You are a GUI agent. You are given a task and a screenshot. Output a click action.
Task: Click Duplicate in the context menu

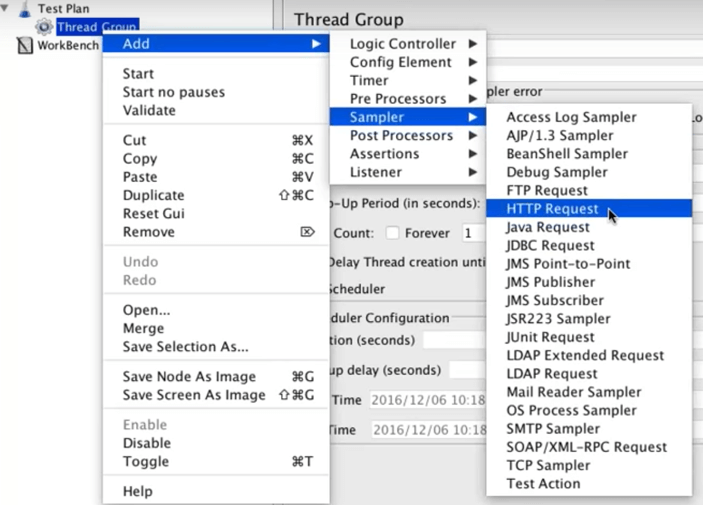[x=153, y=195]
